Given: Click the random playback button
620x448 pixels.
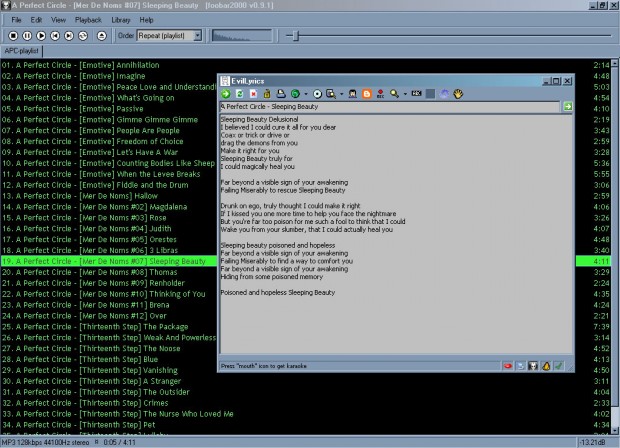Looking at the screenshot, I should 83,36.
